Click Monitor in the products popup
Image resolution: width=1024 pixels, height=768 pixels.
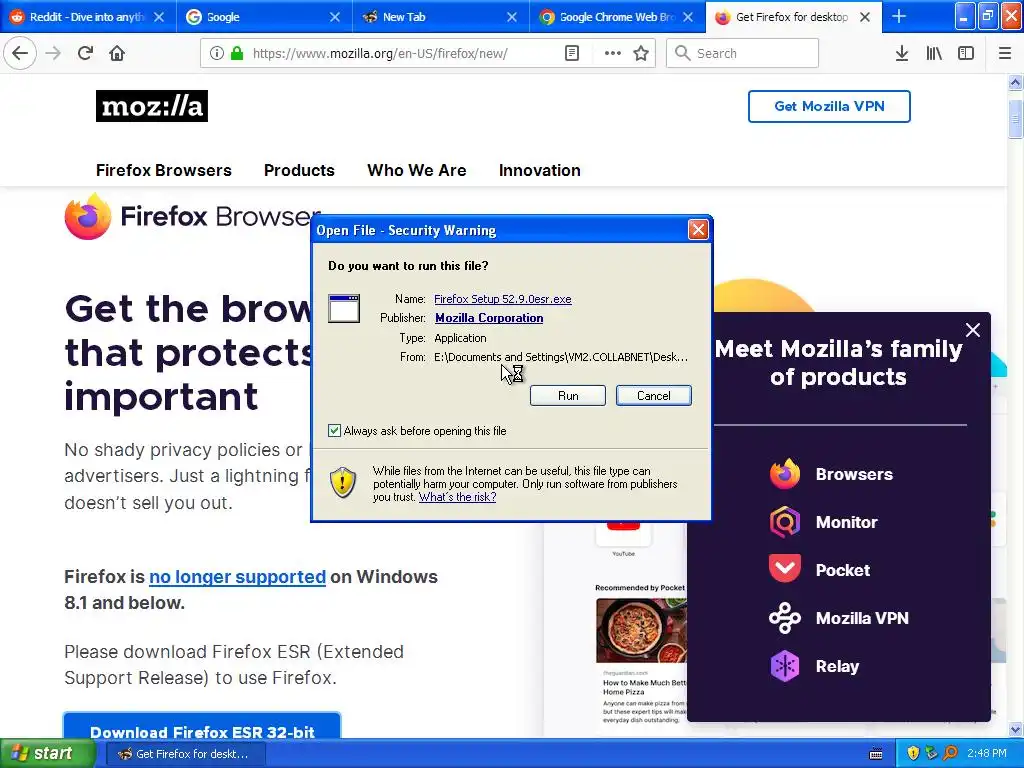point(846,522)
